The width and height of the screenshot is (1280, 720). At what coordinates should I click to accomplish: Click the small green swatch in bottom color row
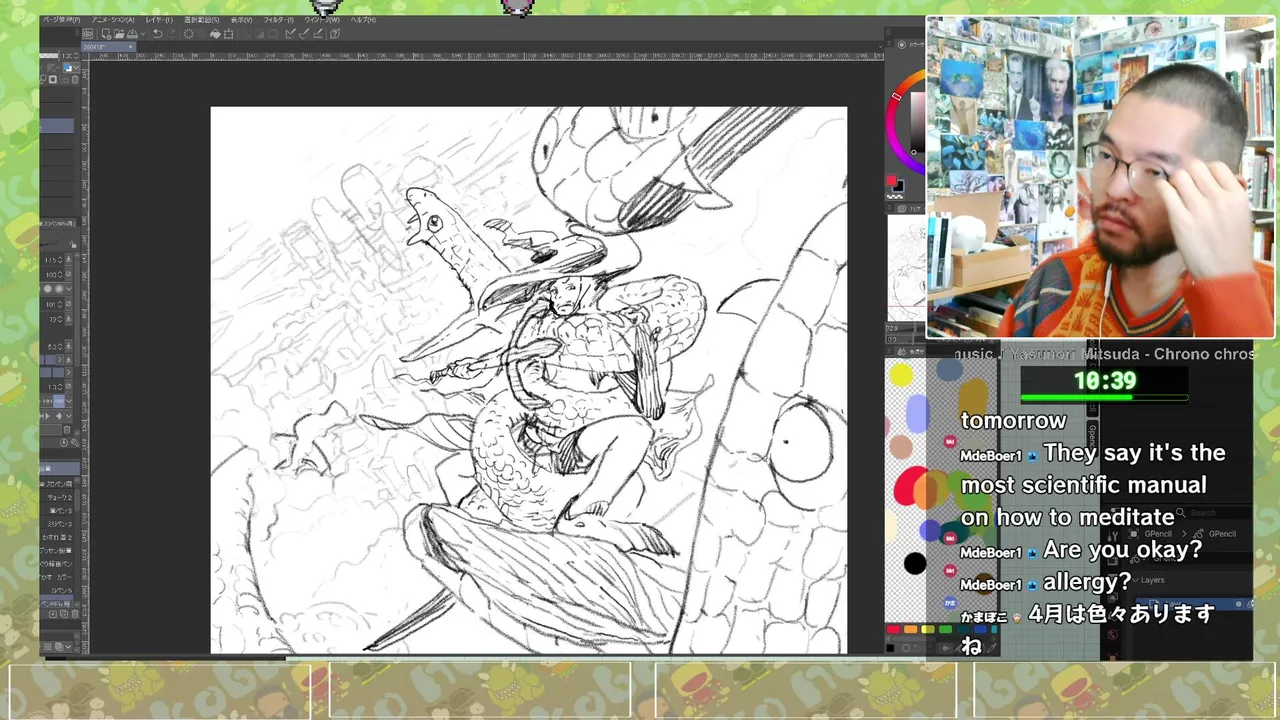tap(945, 629)
